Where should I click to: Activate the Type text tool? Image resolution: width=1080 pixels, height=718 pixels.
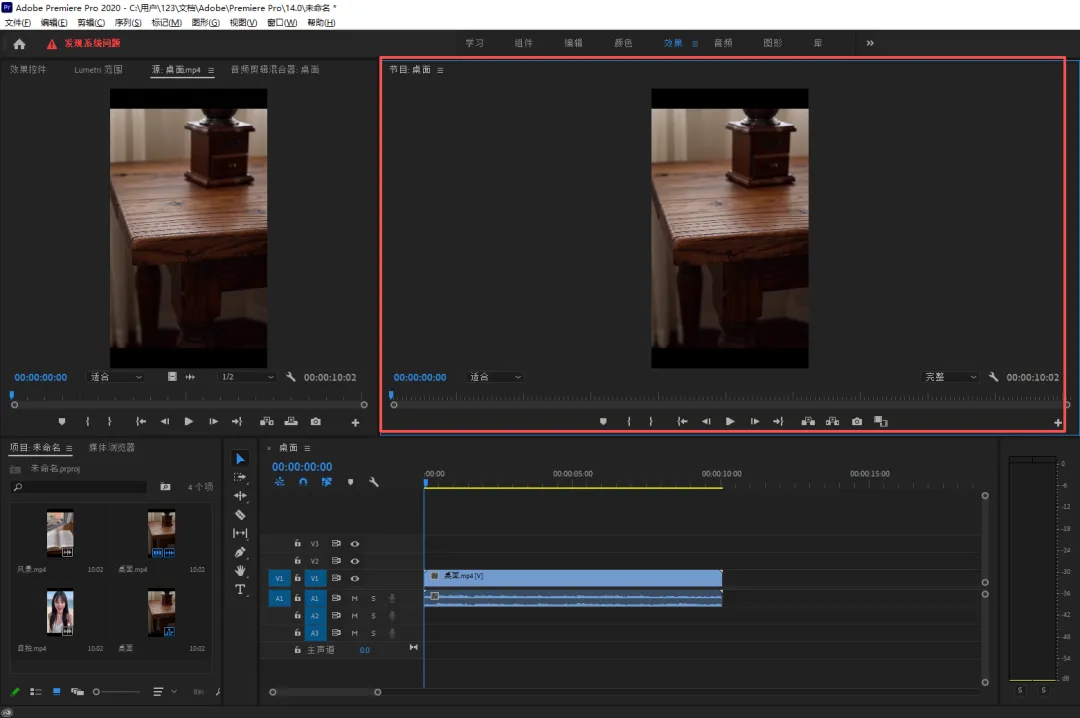click(240, 590)
